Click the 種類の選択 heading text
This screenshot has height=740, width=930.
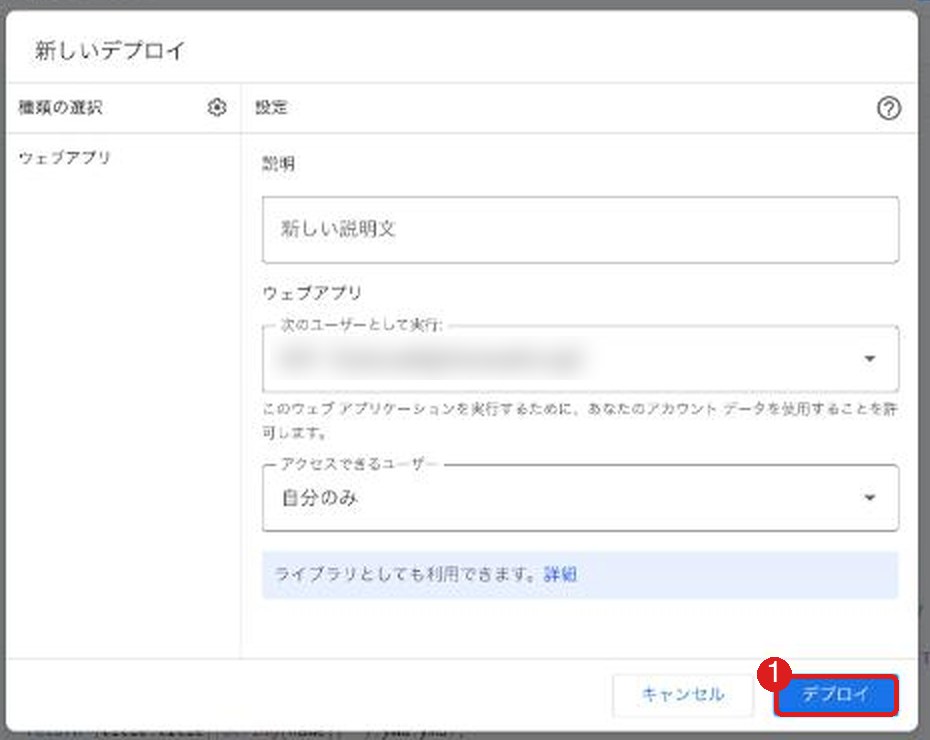(x=60, y=107)
